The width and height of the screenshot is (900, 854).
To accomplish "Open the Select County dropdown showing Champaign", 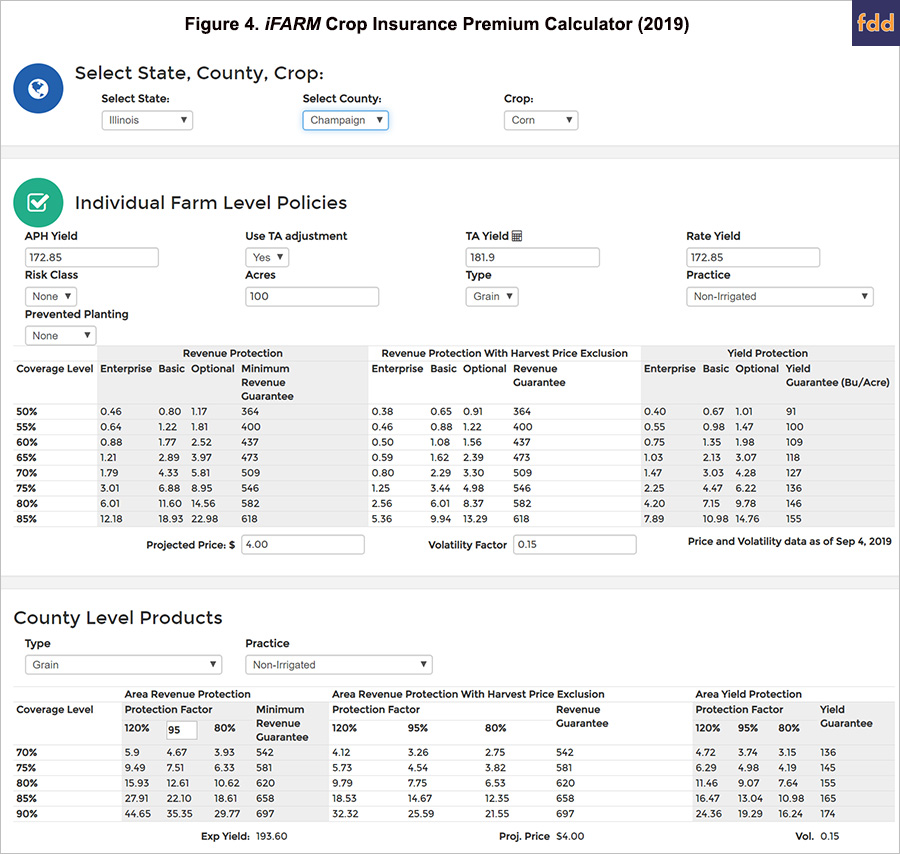I will [346, 120].
